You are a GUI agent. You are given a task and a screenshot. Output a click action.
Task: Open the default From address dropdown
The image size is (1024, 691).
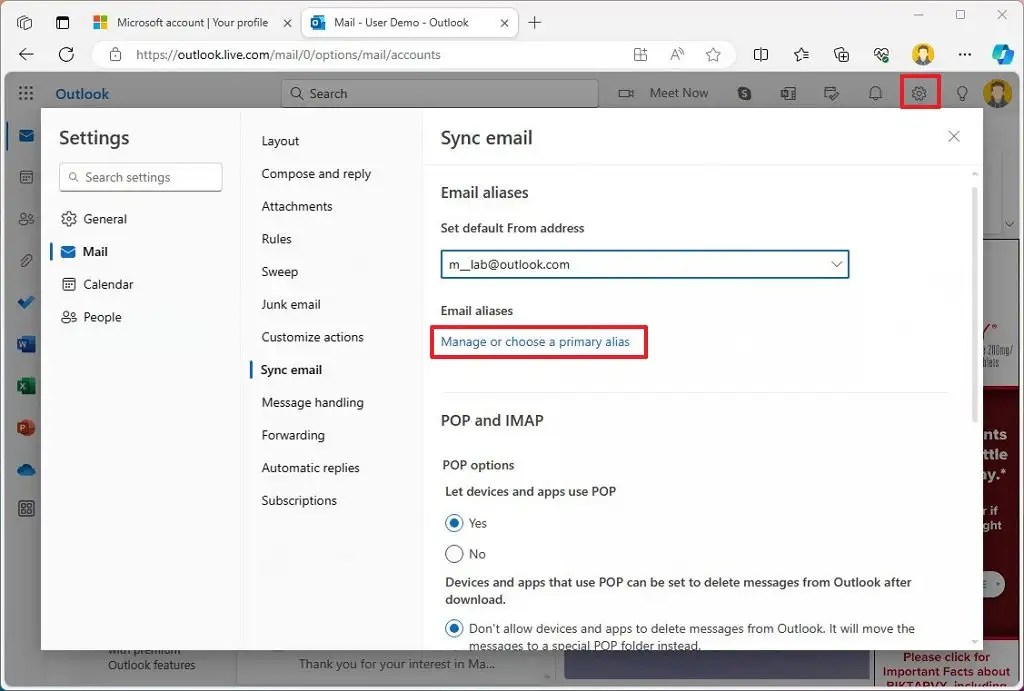pos(836,264)
